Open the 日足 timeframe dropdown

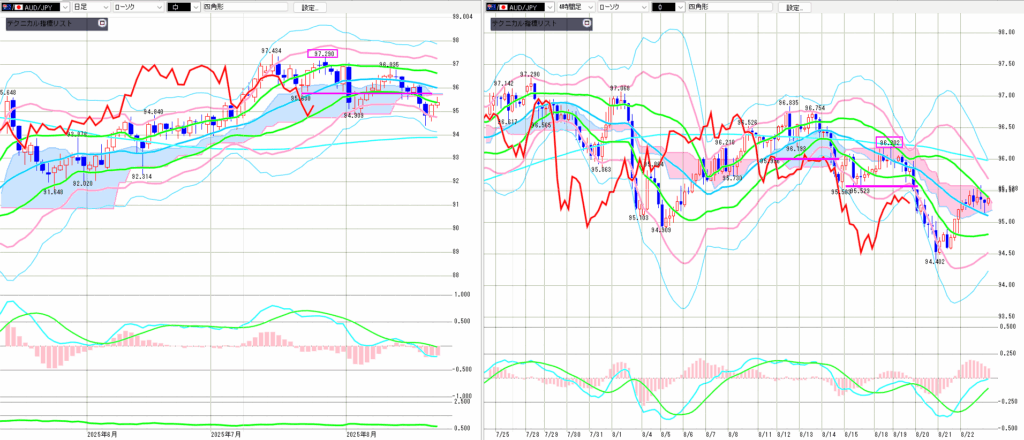pos(90,7)
